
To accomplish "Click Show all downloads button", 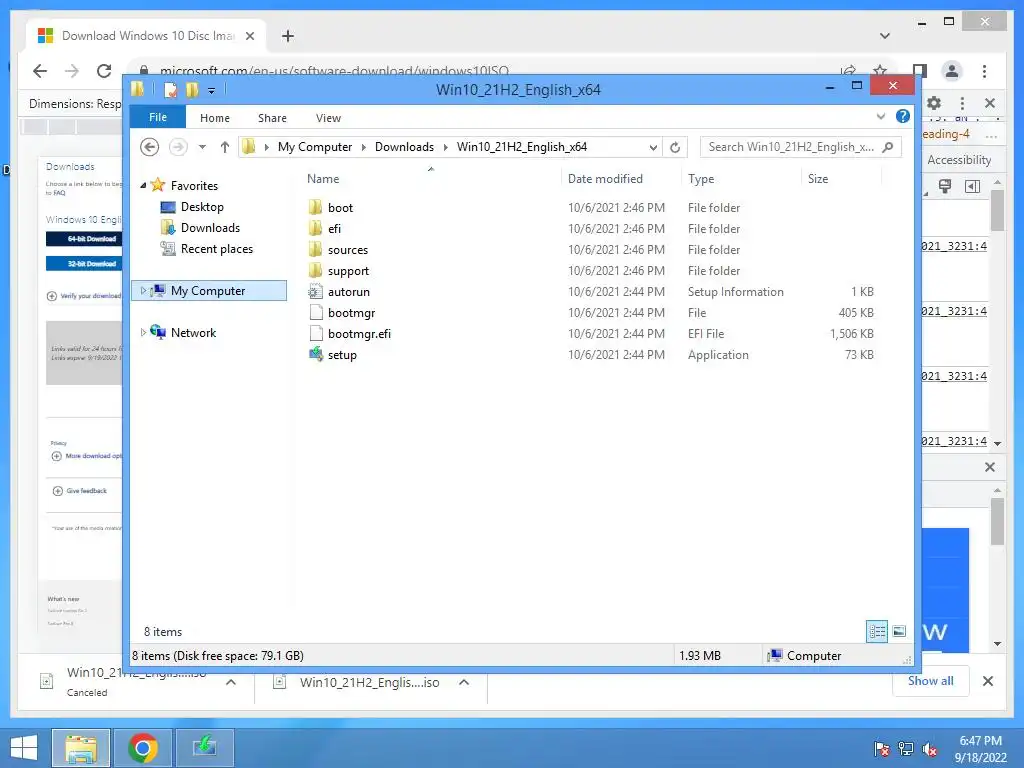I will click(x=931, y=680).
